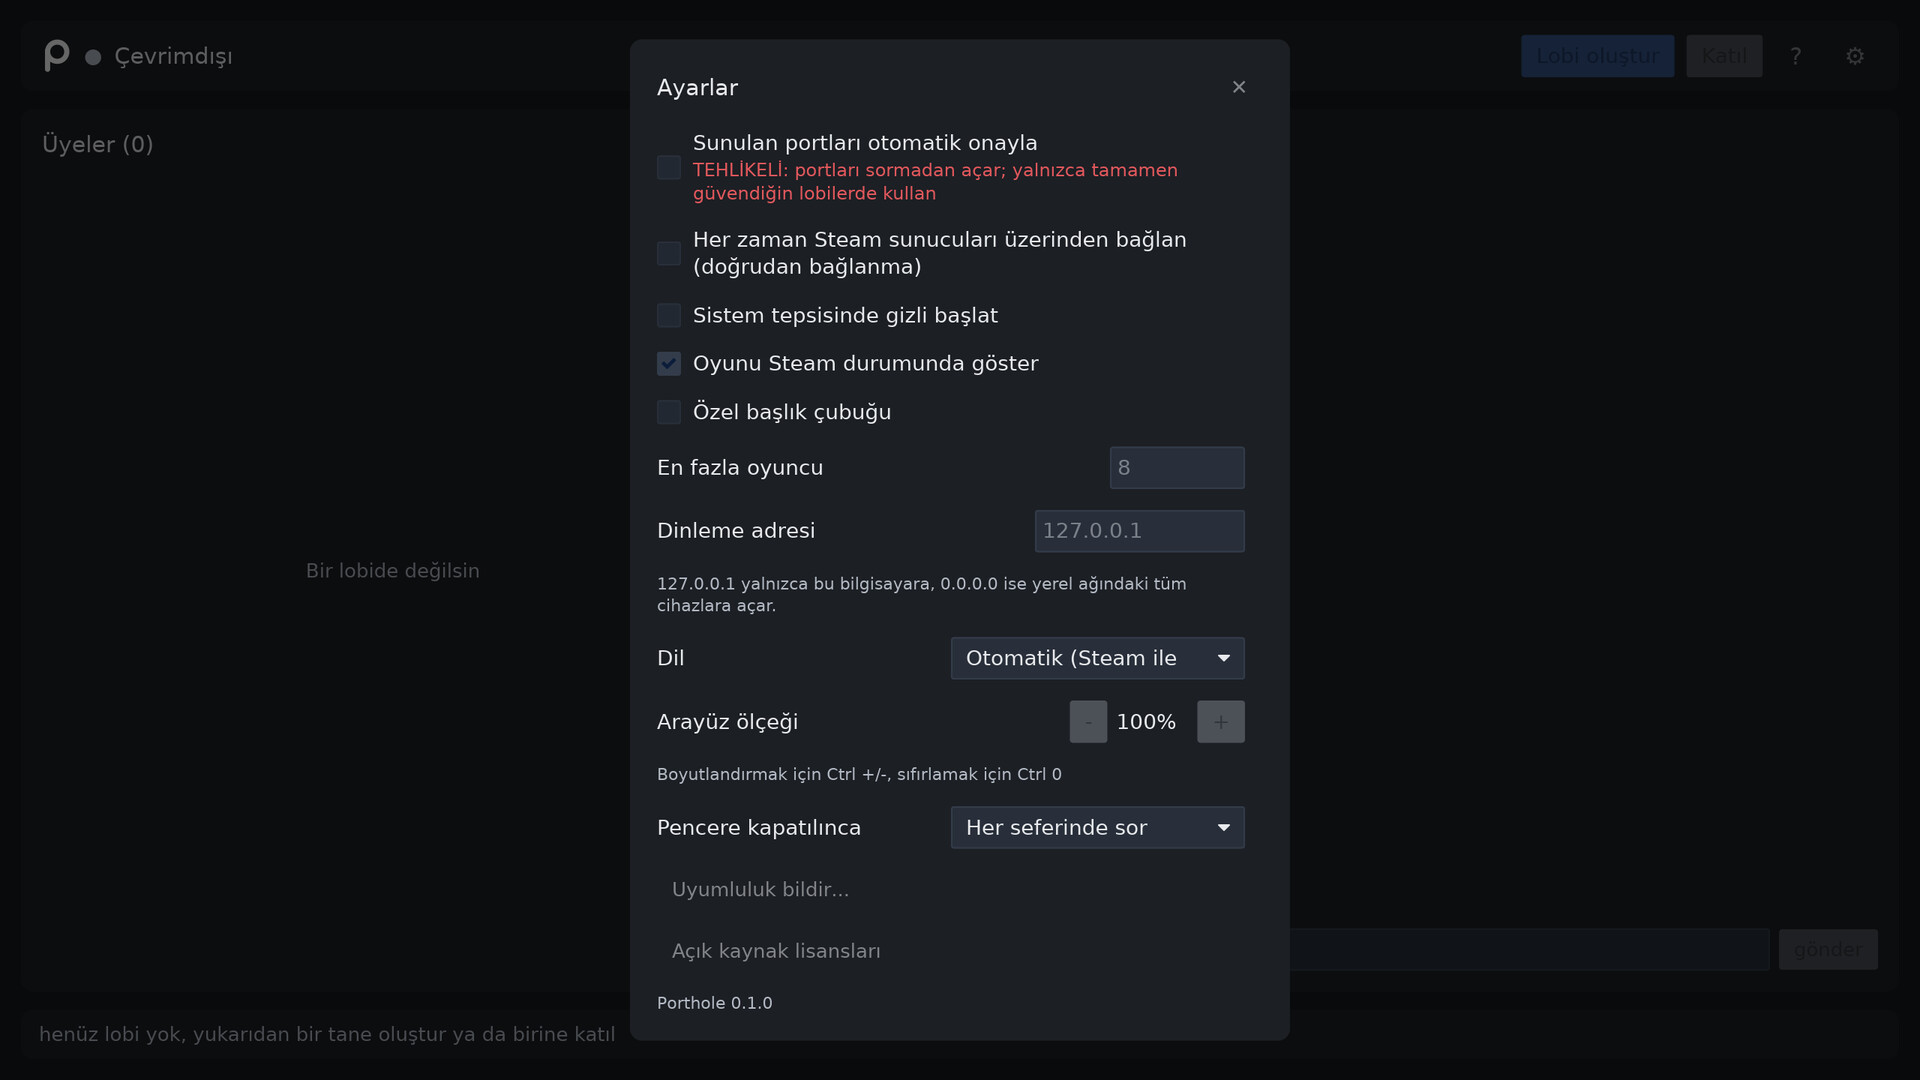
Task: Focus the En fazla oyuncu field
Action: tap(1177, 468)
